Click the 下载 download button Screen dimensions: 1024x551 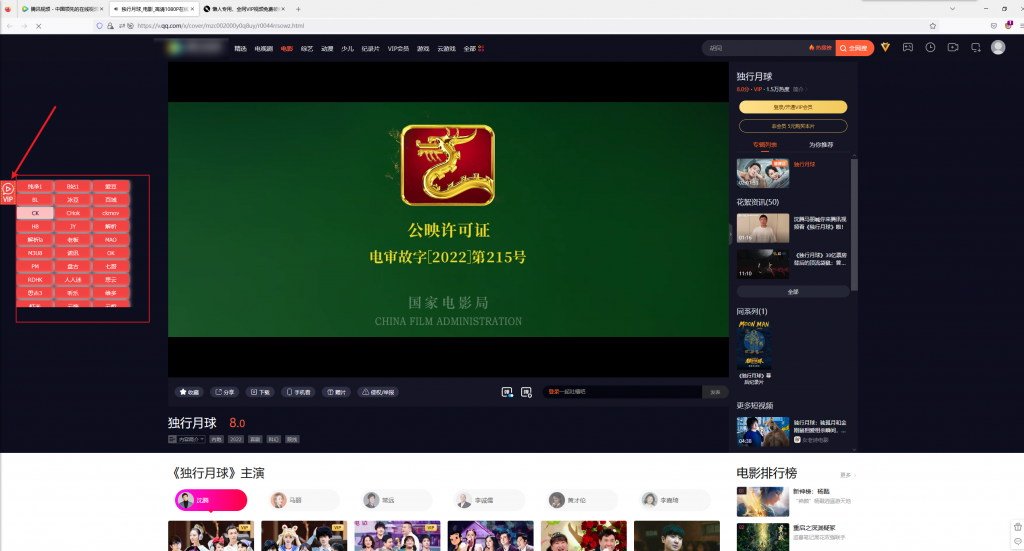[x=261, y=392]
